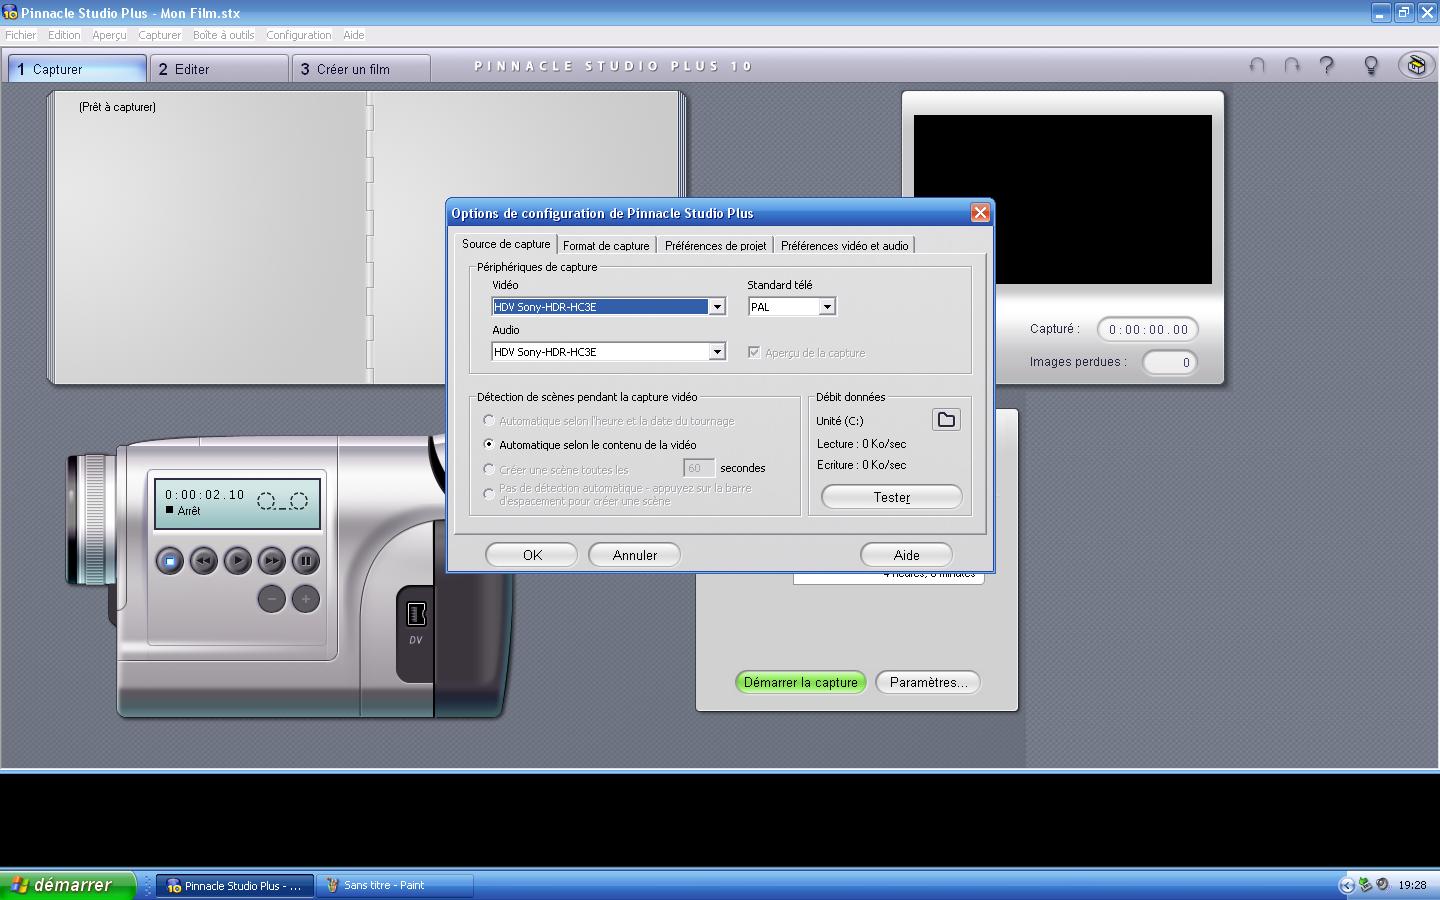Open the Standard télé dropdown

(827, 307)
